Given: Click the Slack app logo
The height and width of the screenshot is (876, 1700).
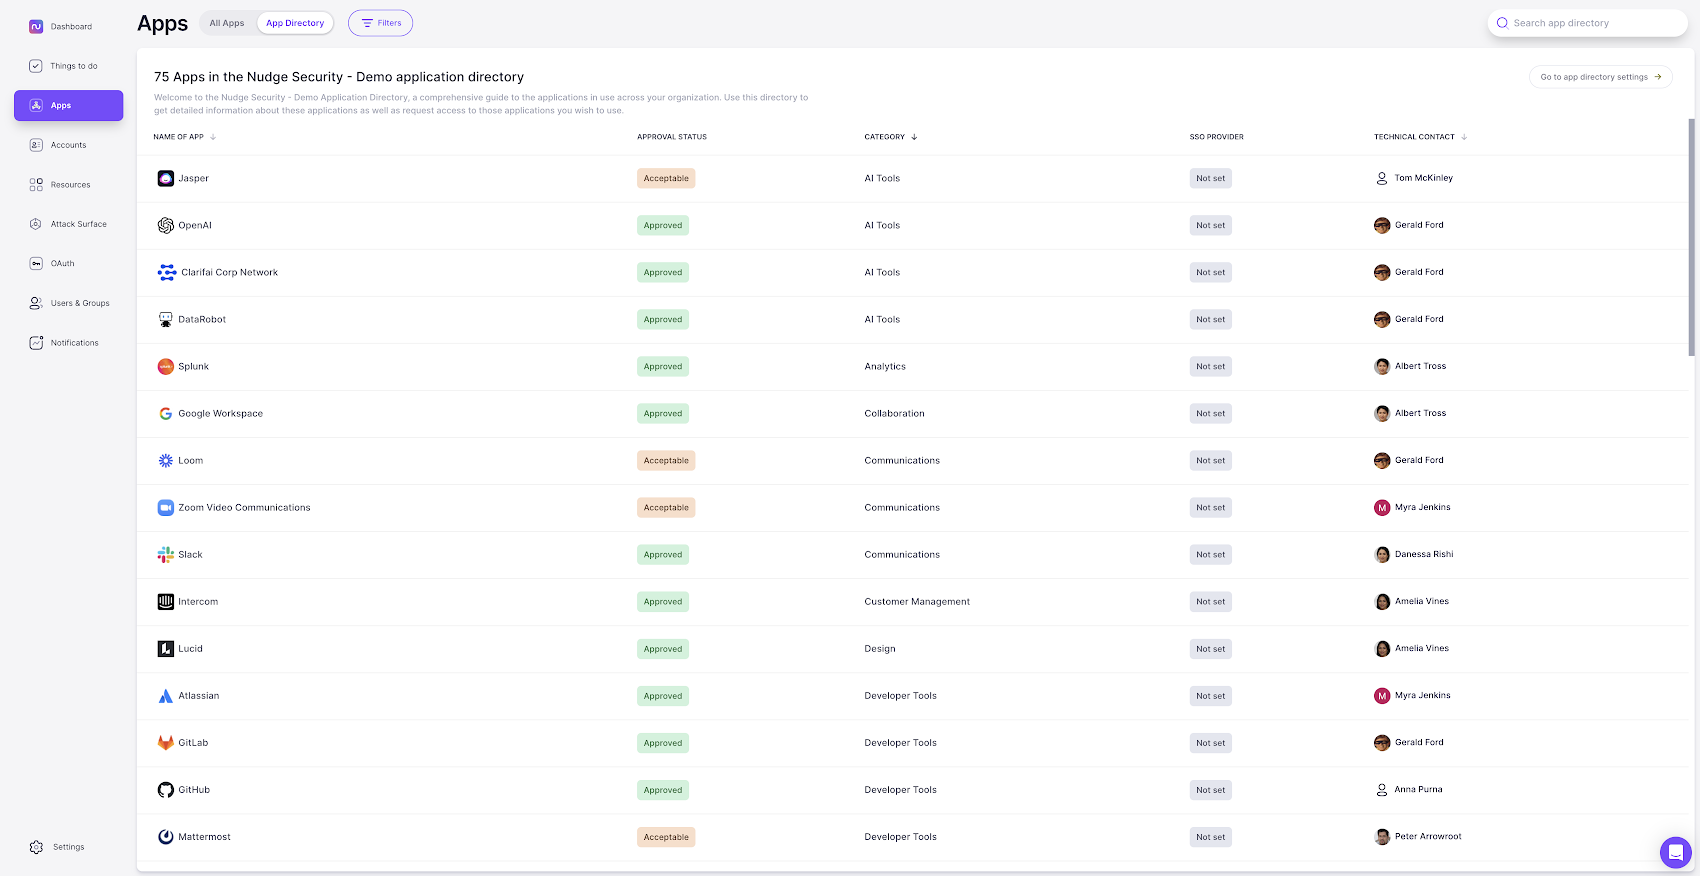Looking at the screenshot, I should point(166,555).
